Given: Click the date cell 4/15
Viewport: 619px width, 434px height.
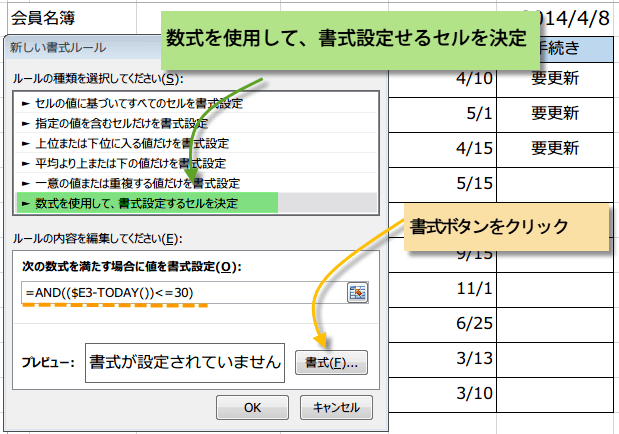Looking at the screenshot, I should (442, 150).
